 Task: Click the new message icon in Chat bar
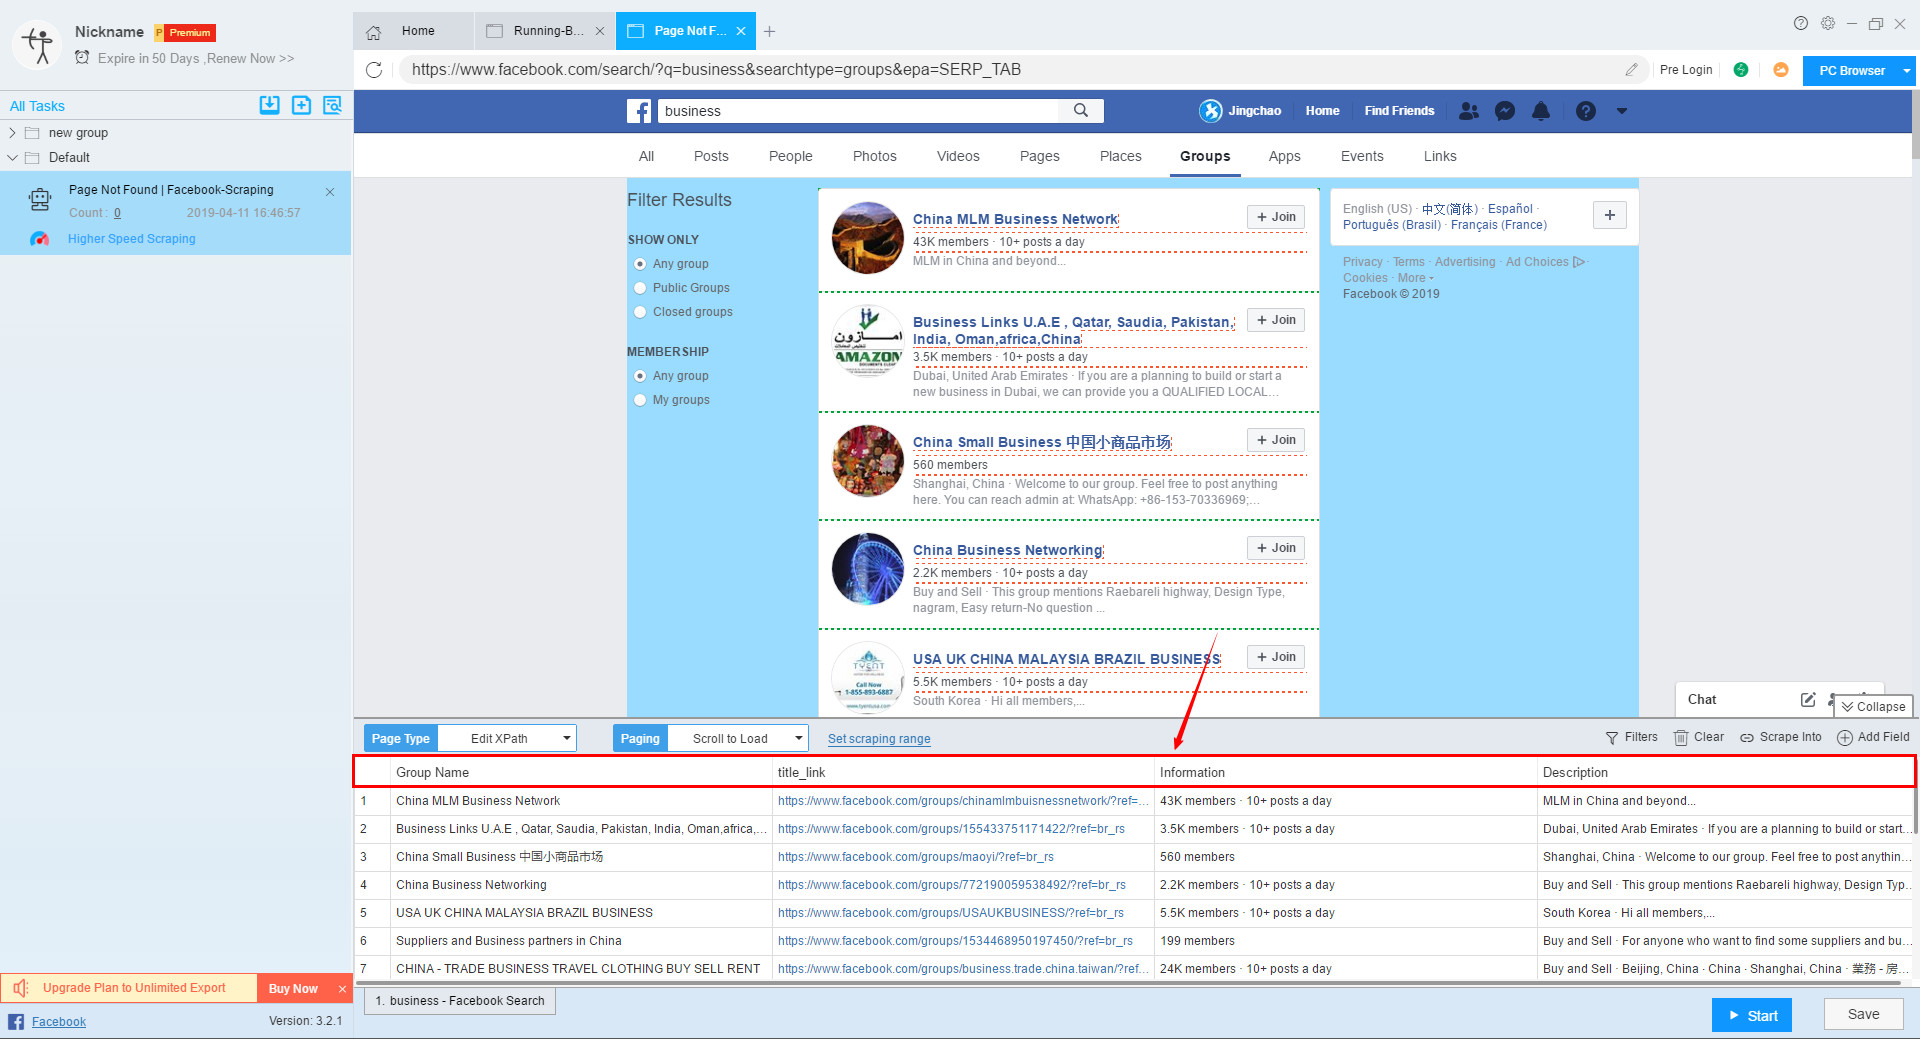coord(1808,700)
